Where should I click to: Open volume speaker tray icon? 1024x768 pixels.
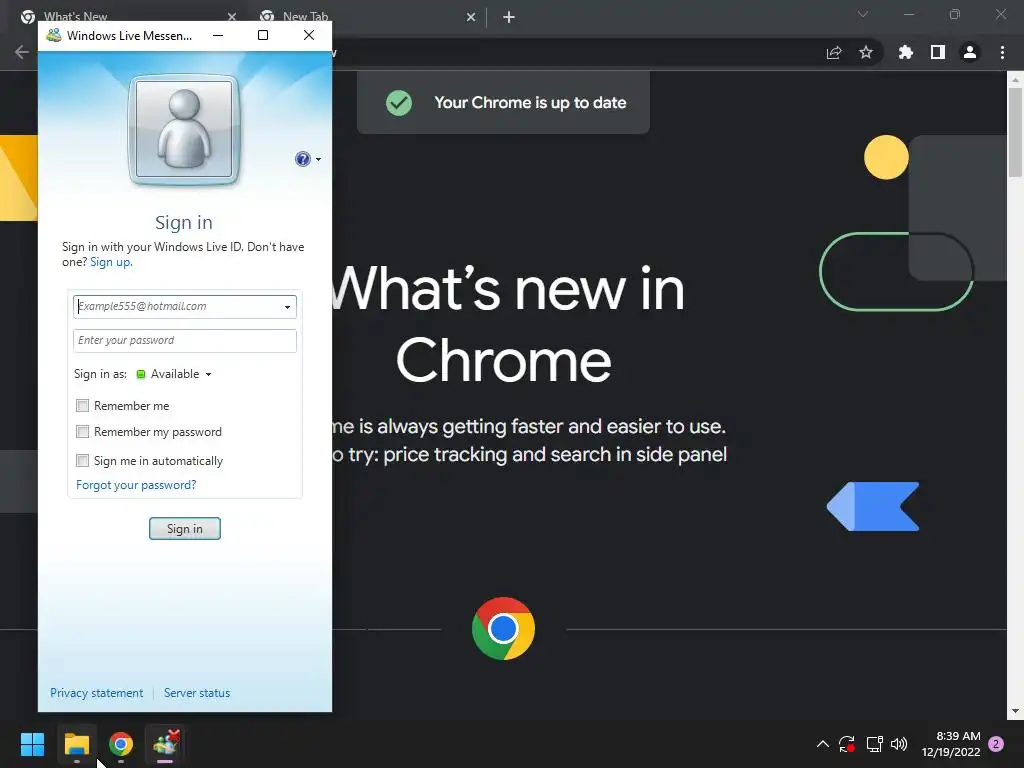[x=899, y=744]
